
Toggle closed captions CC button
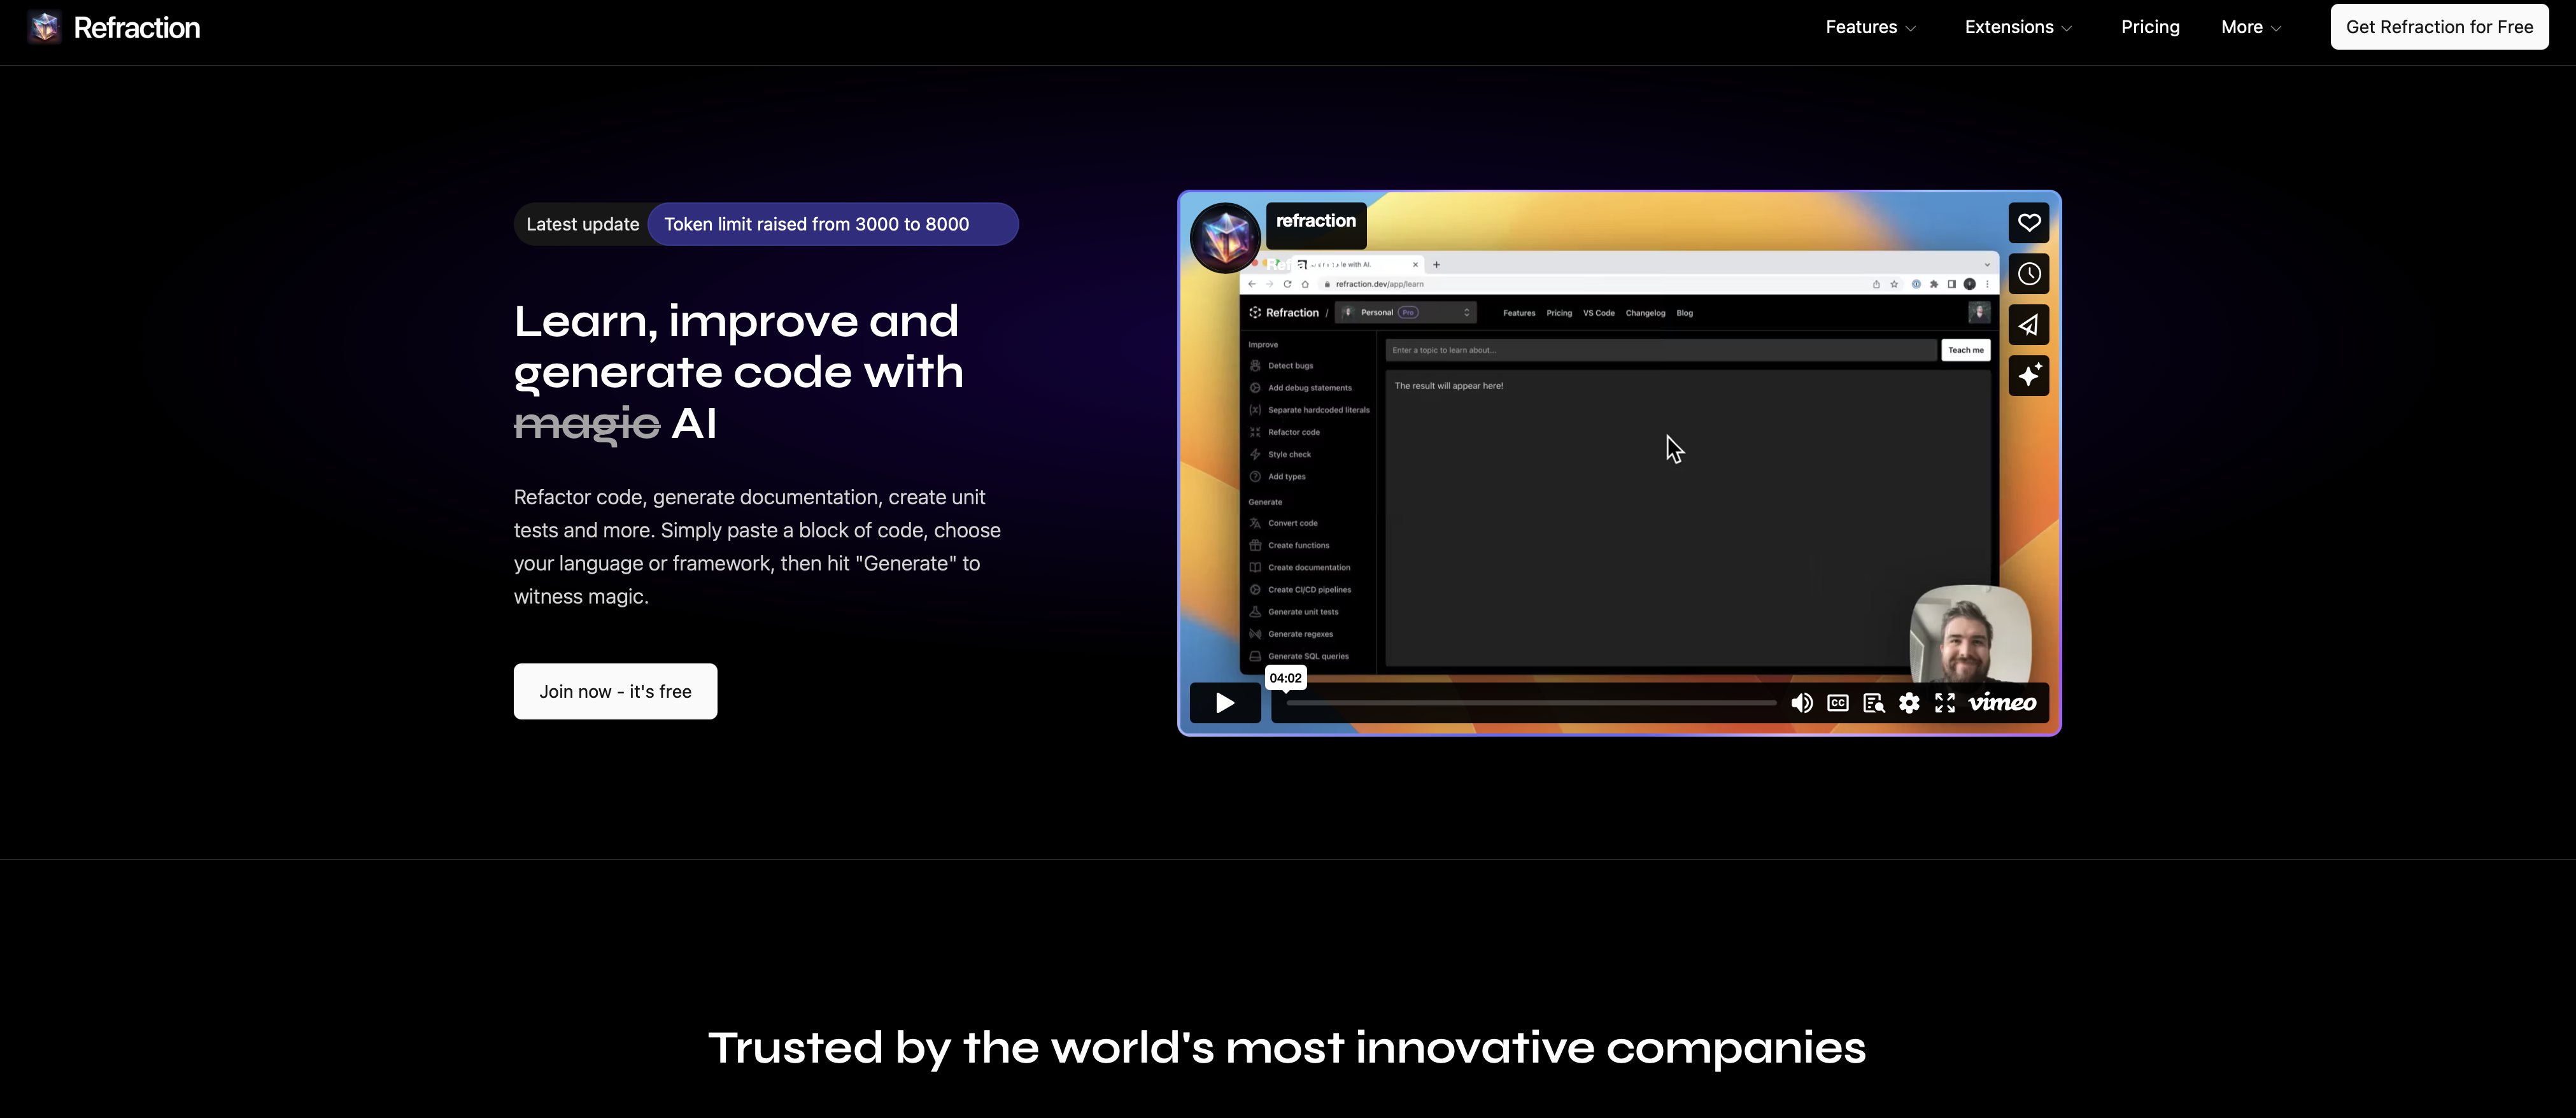[x=1837, y=703]
